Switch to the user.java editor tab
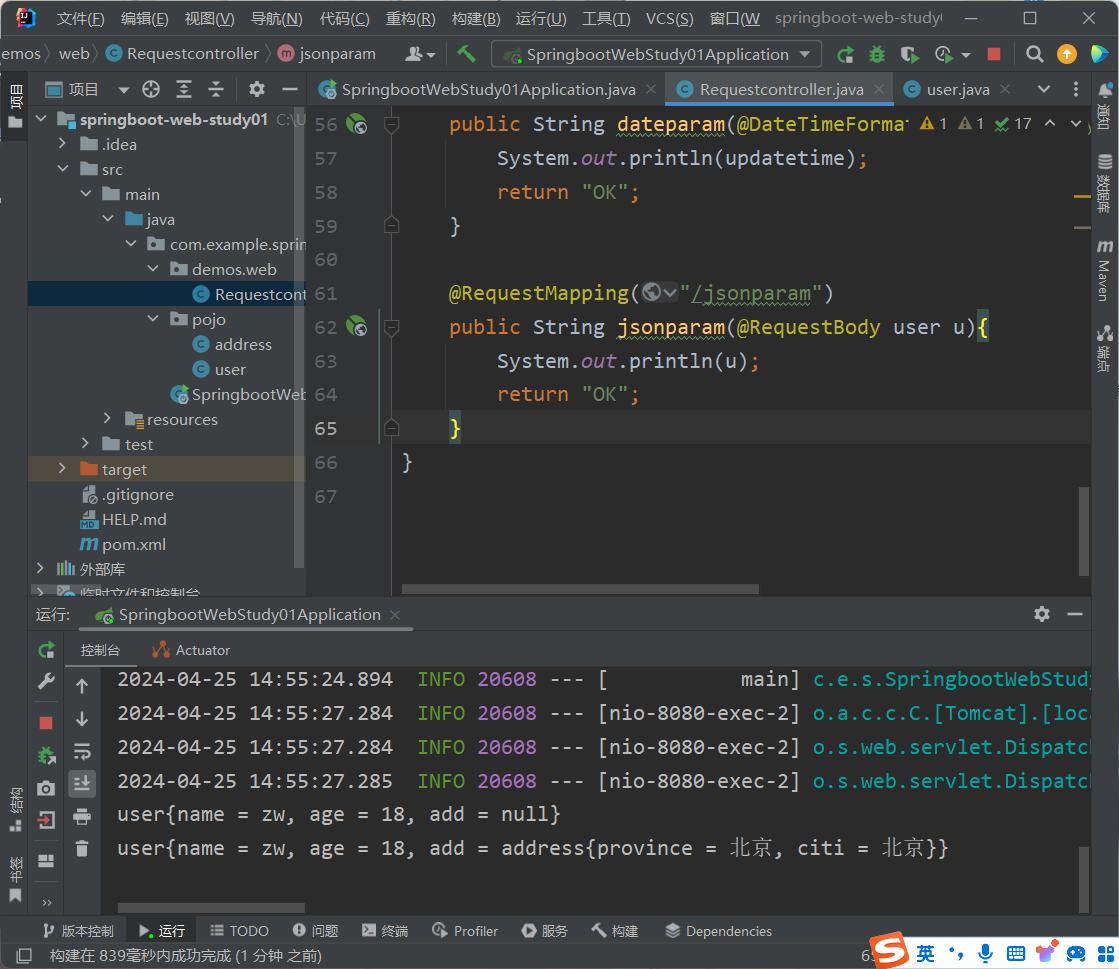 tap(957, 90)
